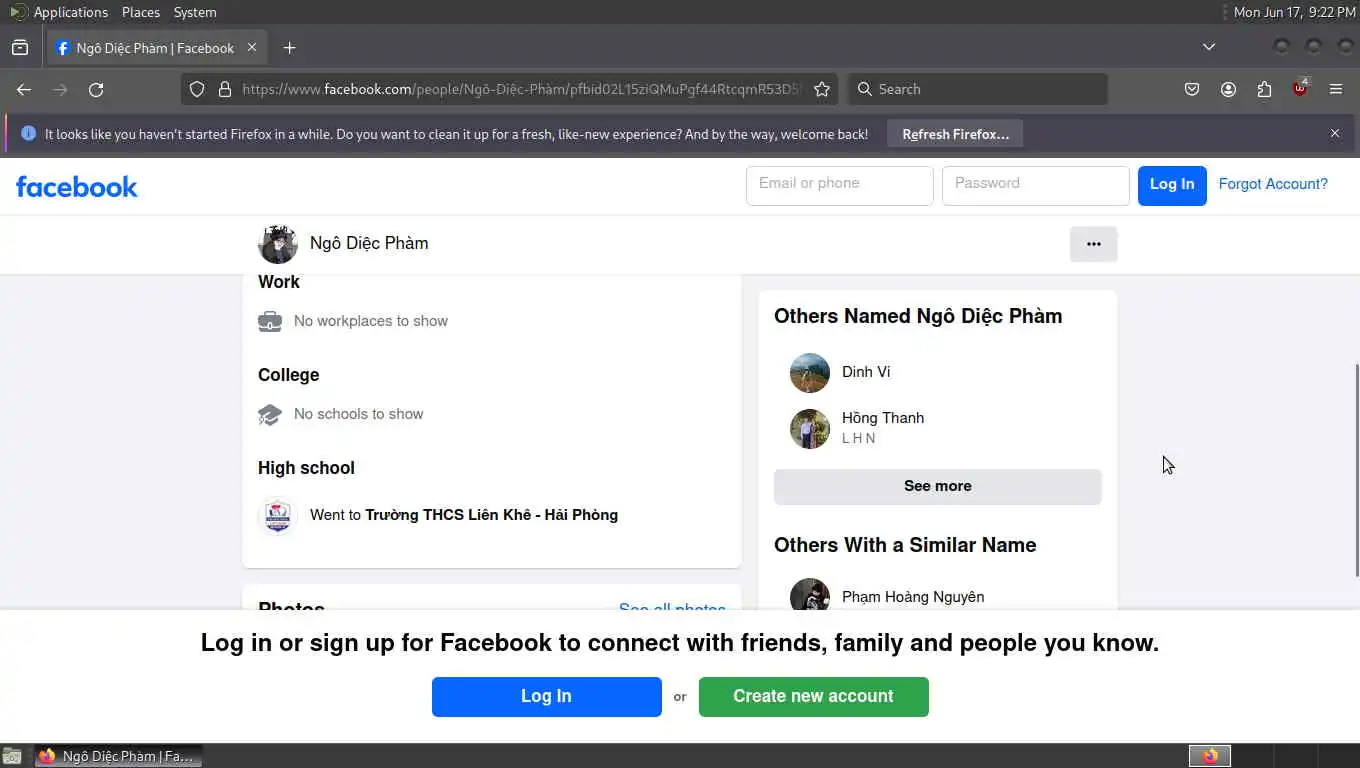
Task: Click the 'No workplaces to show' text
Action: (371, 321)
